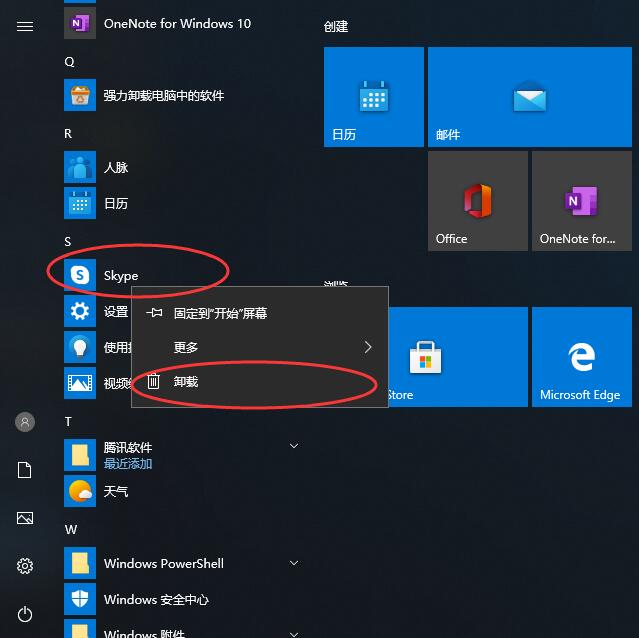Open the OneNote for... tile

point(582,201)
